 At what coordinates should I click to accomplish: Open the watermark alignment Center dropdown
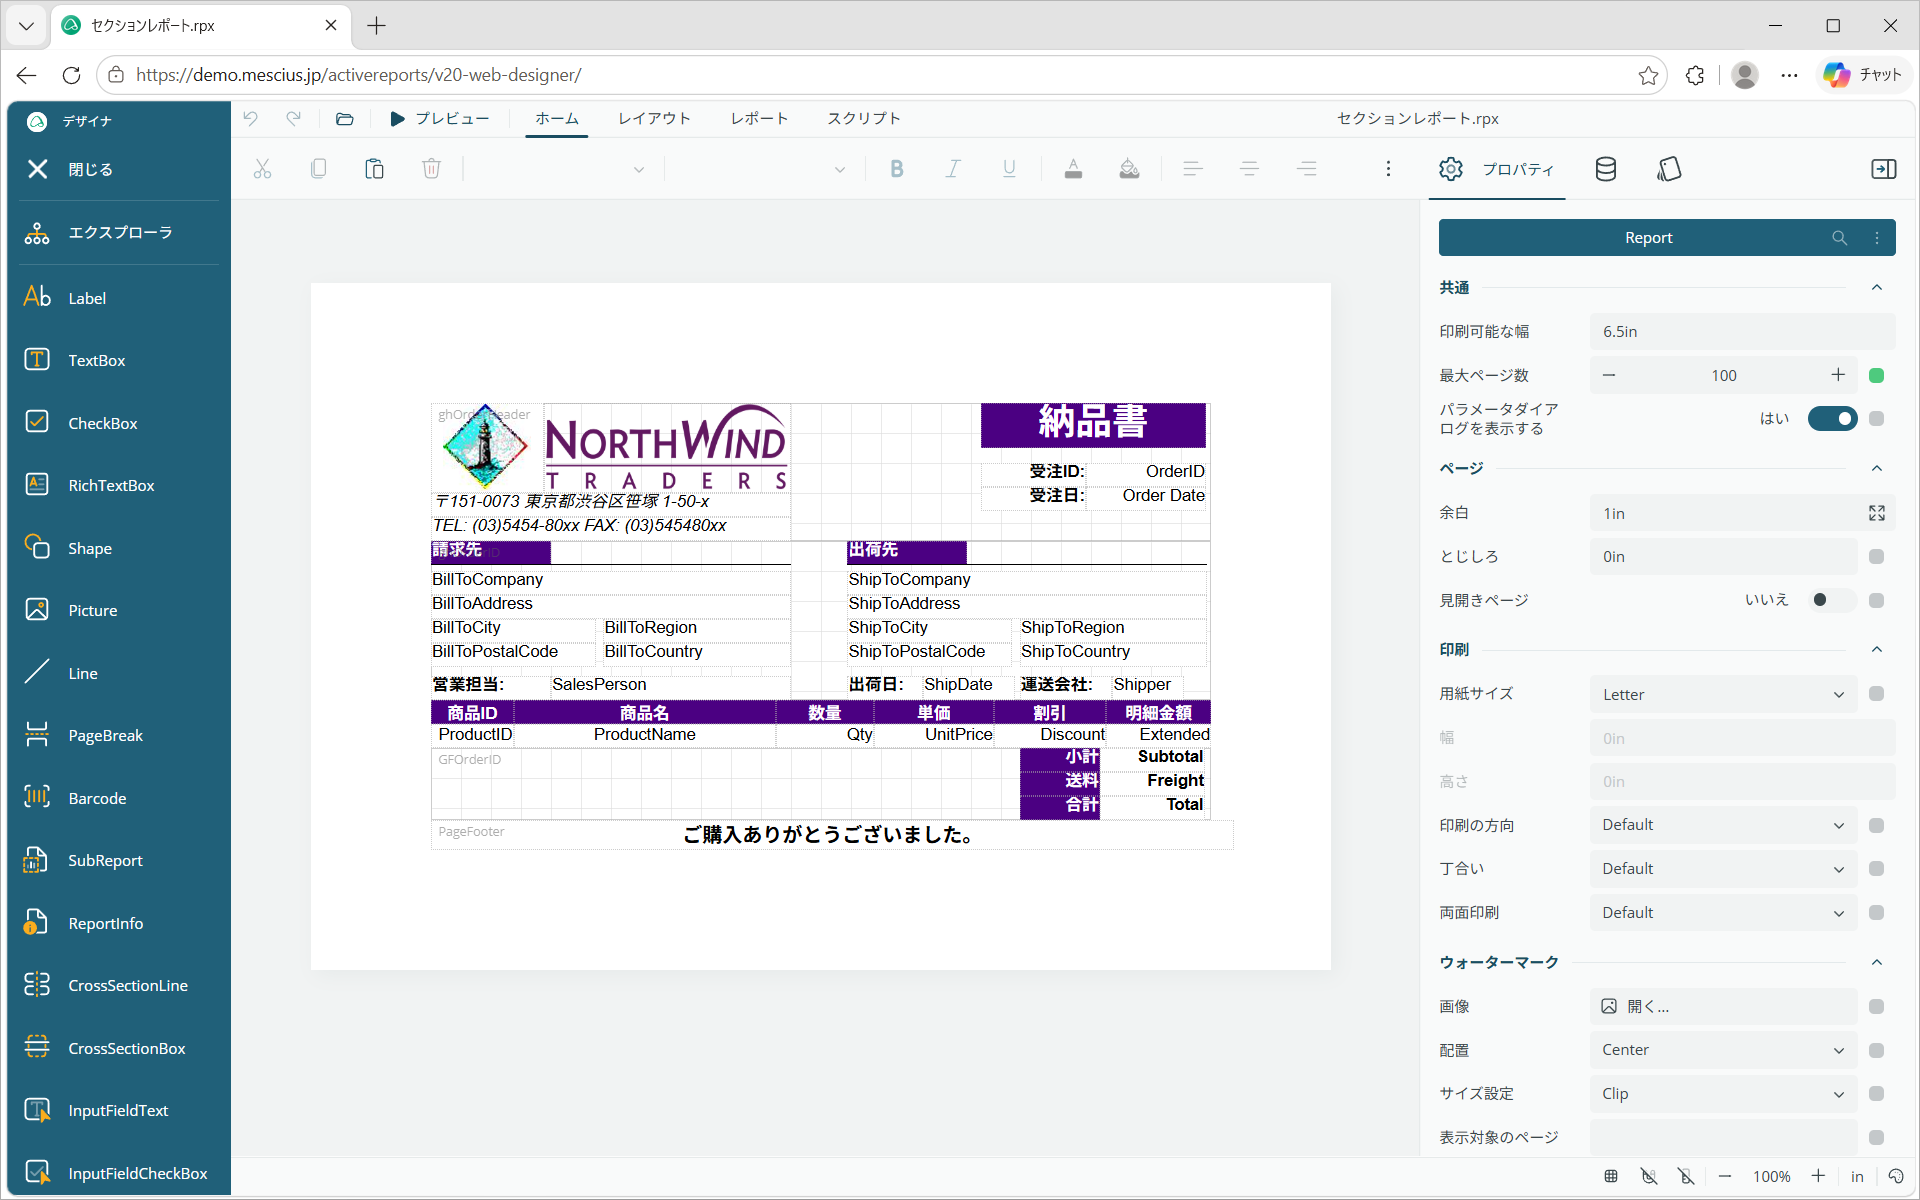coord(1724,1050)
